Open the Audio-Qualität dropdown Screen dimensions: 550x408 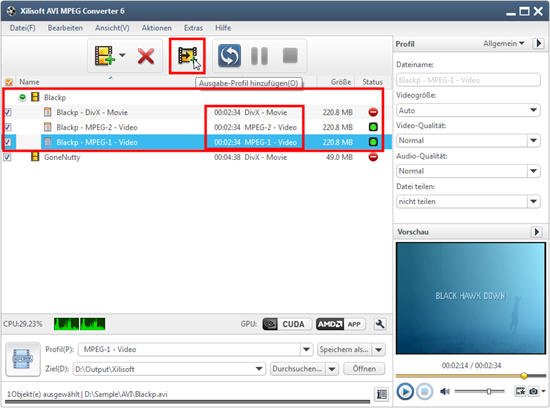click(x=468, y=171)
